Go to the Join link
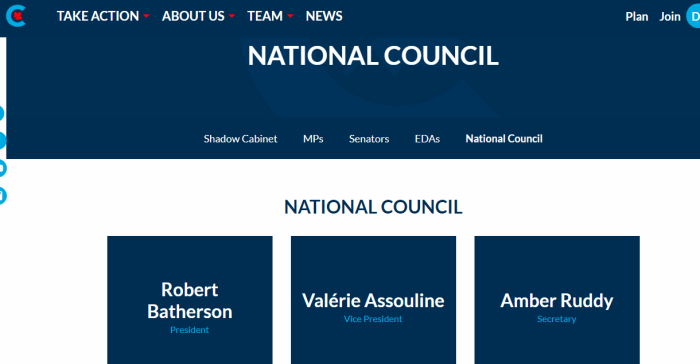The height and width of the screenshot is (364, 700). (x=670, y=17)
